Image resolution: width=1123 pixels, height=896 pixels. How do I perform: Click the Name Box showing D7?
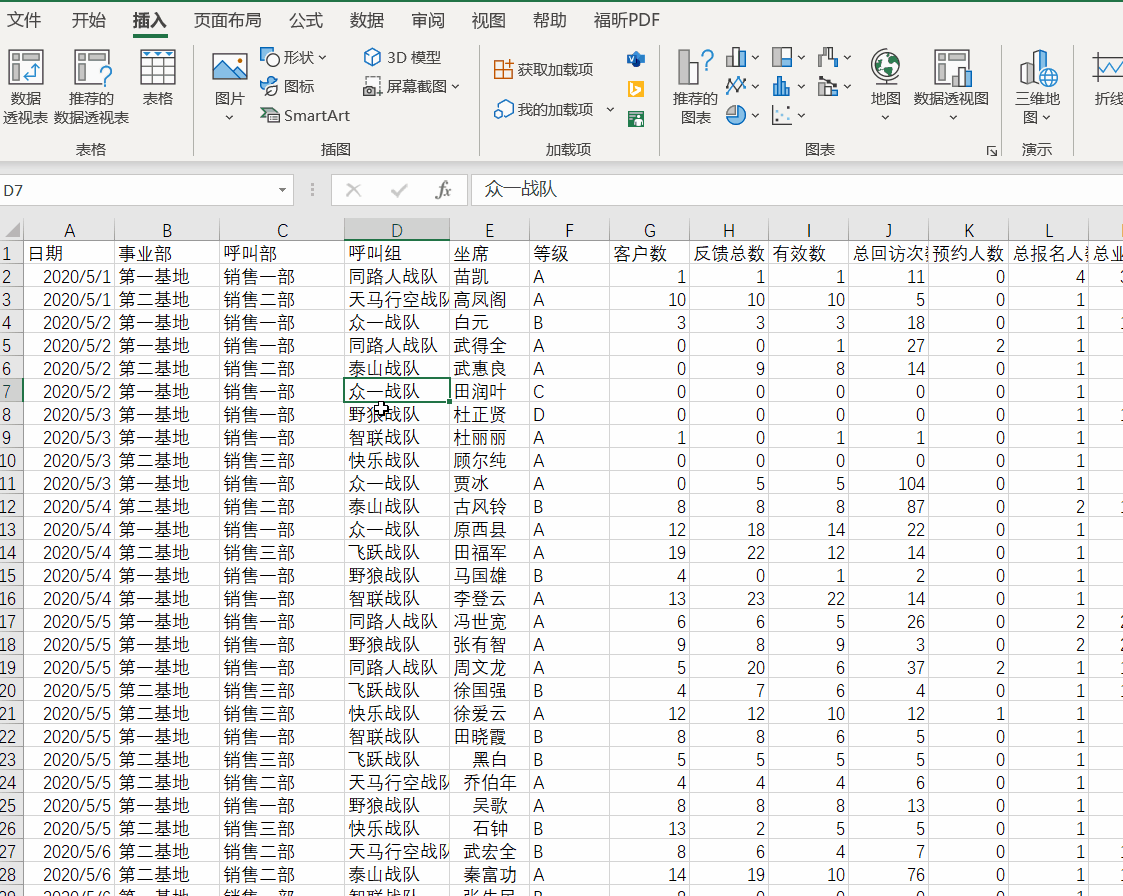[136, 190]
